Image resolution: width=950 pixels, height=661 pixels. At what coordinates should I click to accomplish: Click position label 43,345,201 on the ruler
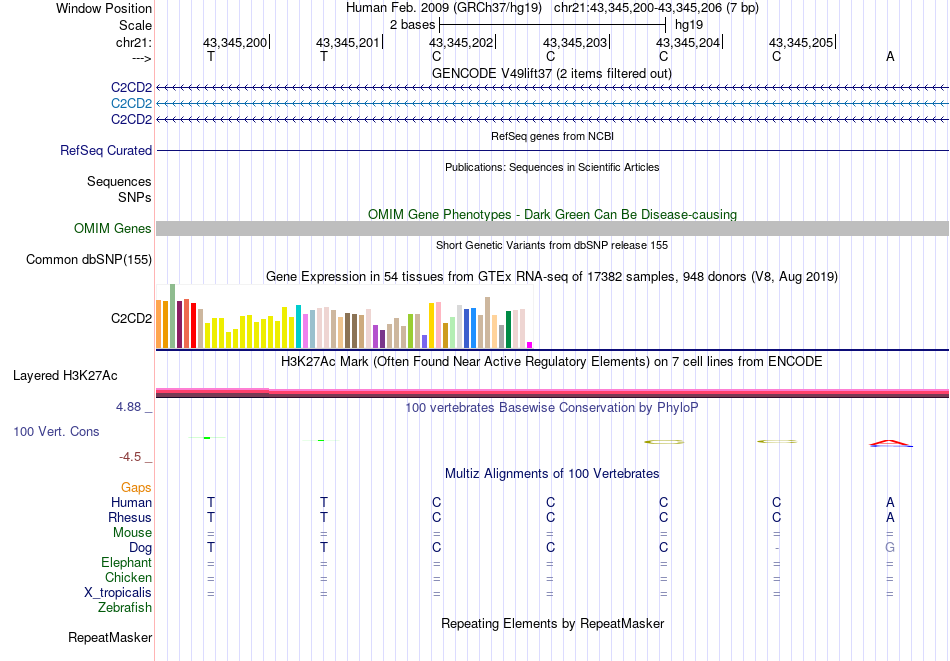point(348,42)
